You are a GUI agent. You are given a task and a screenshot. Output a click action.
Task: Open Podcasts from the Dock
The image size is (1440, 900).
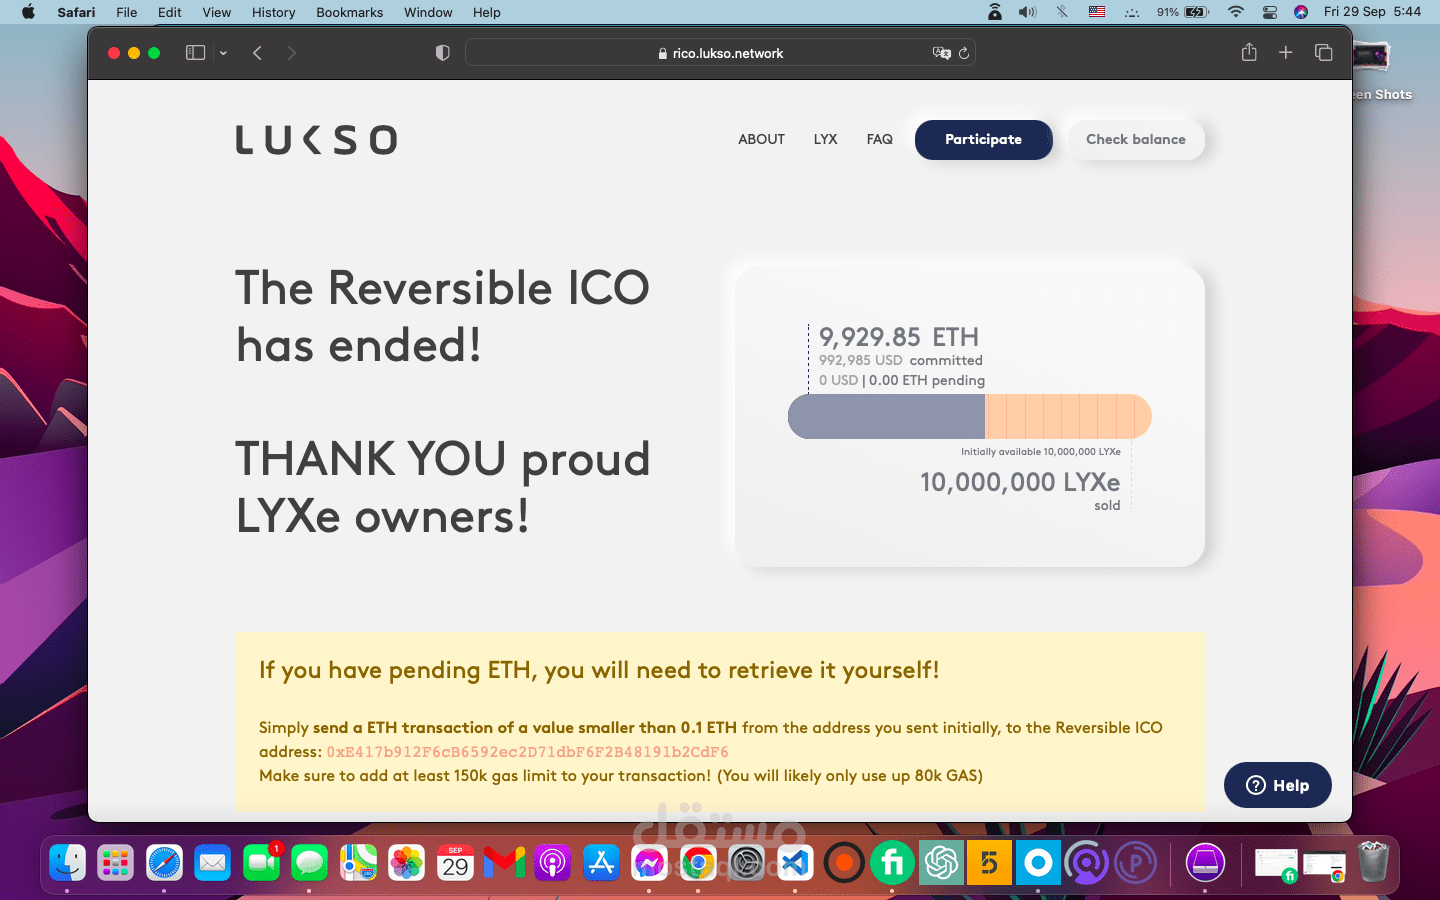tap(552, 862)
